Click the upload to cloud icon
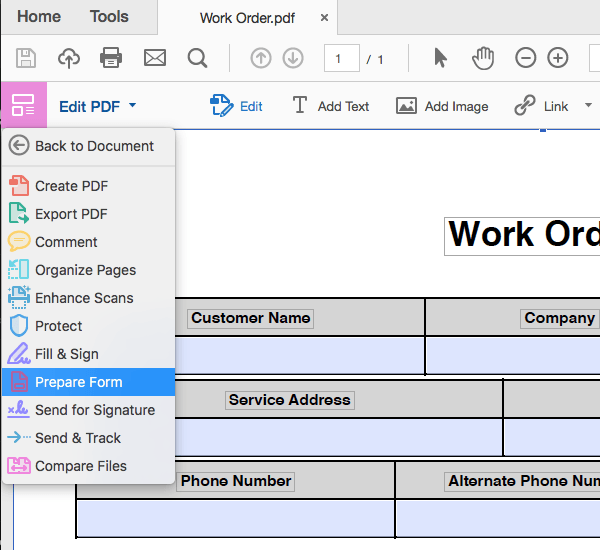This screenshot has height=550, width=600. (x=69, y=58)
